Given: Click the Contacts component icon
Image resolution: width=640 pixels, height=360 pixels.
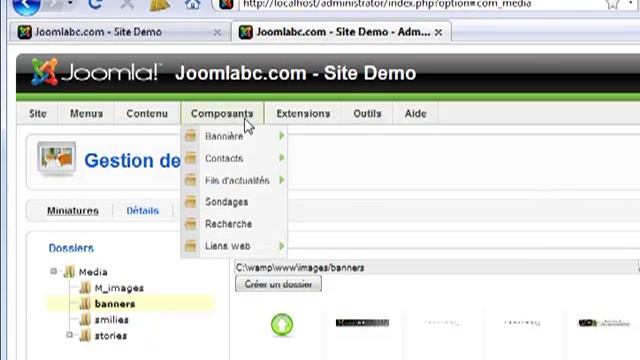Looking at the screenshot, I should (x=191, y=158).
